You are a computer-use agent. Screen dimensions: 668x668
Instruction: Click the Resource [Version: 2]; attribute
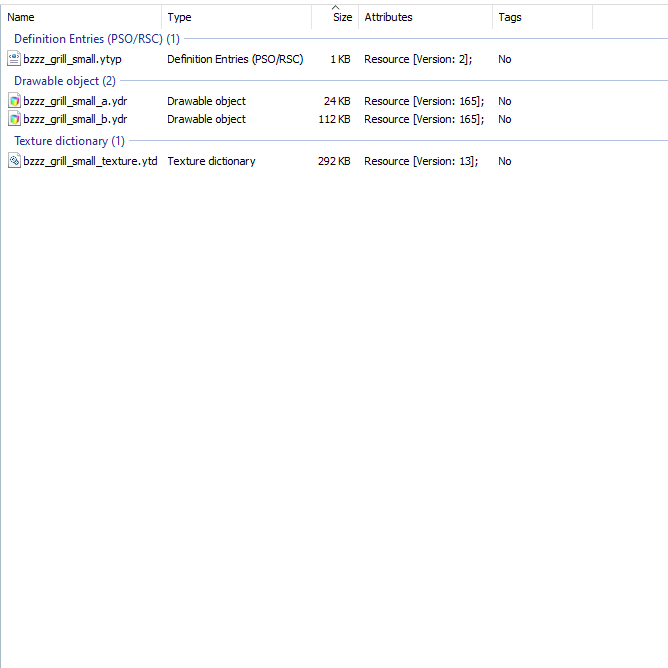coord(418,59)
